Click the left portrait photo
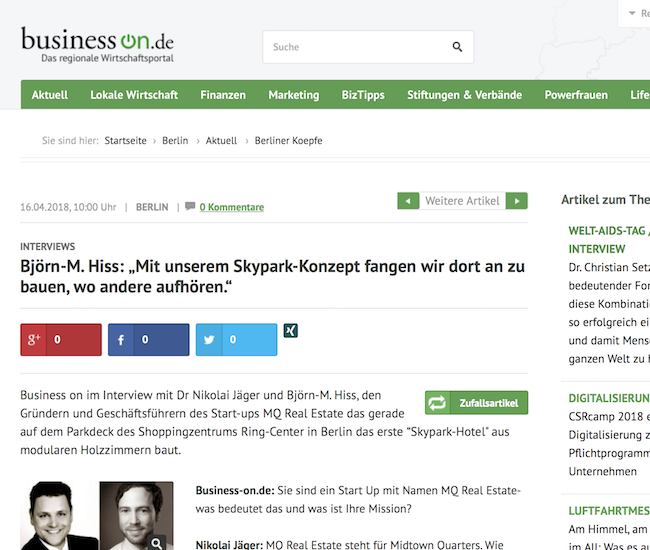This screenshot has height=550, width=650. pyautogui.click(x=60, y=516)
